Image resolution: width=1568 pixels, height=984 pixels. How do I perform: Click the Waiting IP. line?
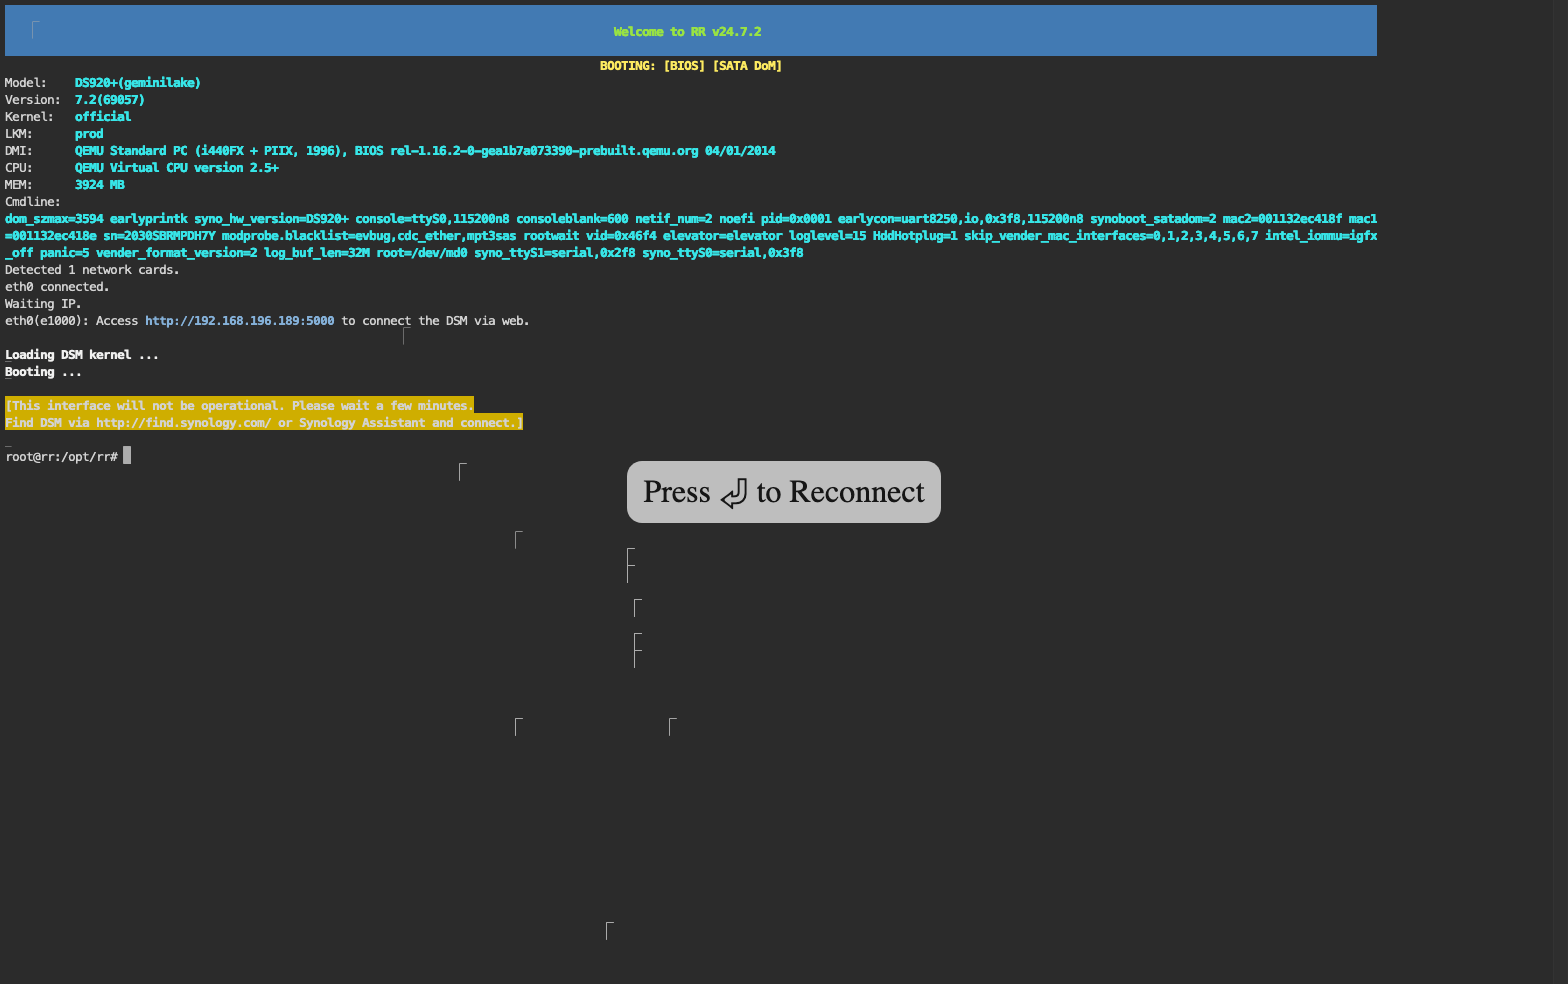(43, 304)
